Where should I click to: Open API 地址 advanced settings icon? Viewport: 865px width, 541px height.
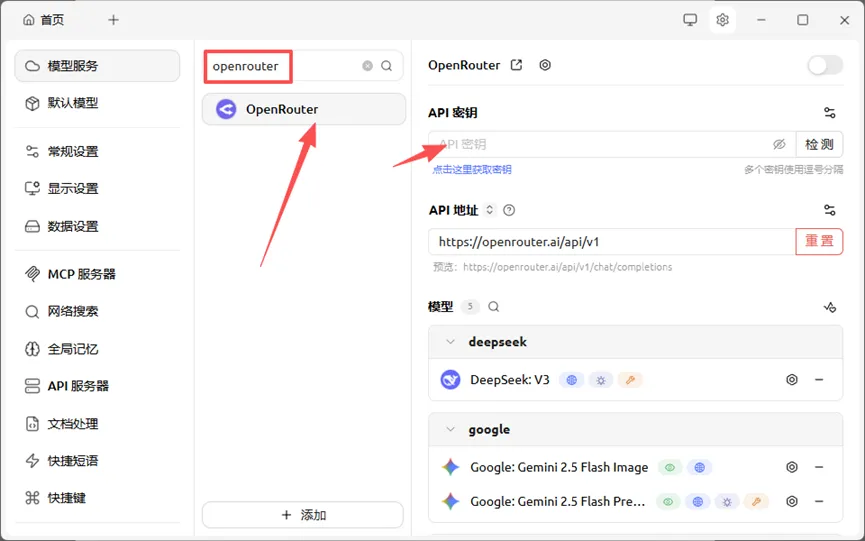point(829,210)
